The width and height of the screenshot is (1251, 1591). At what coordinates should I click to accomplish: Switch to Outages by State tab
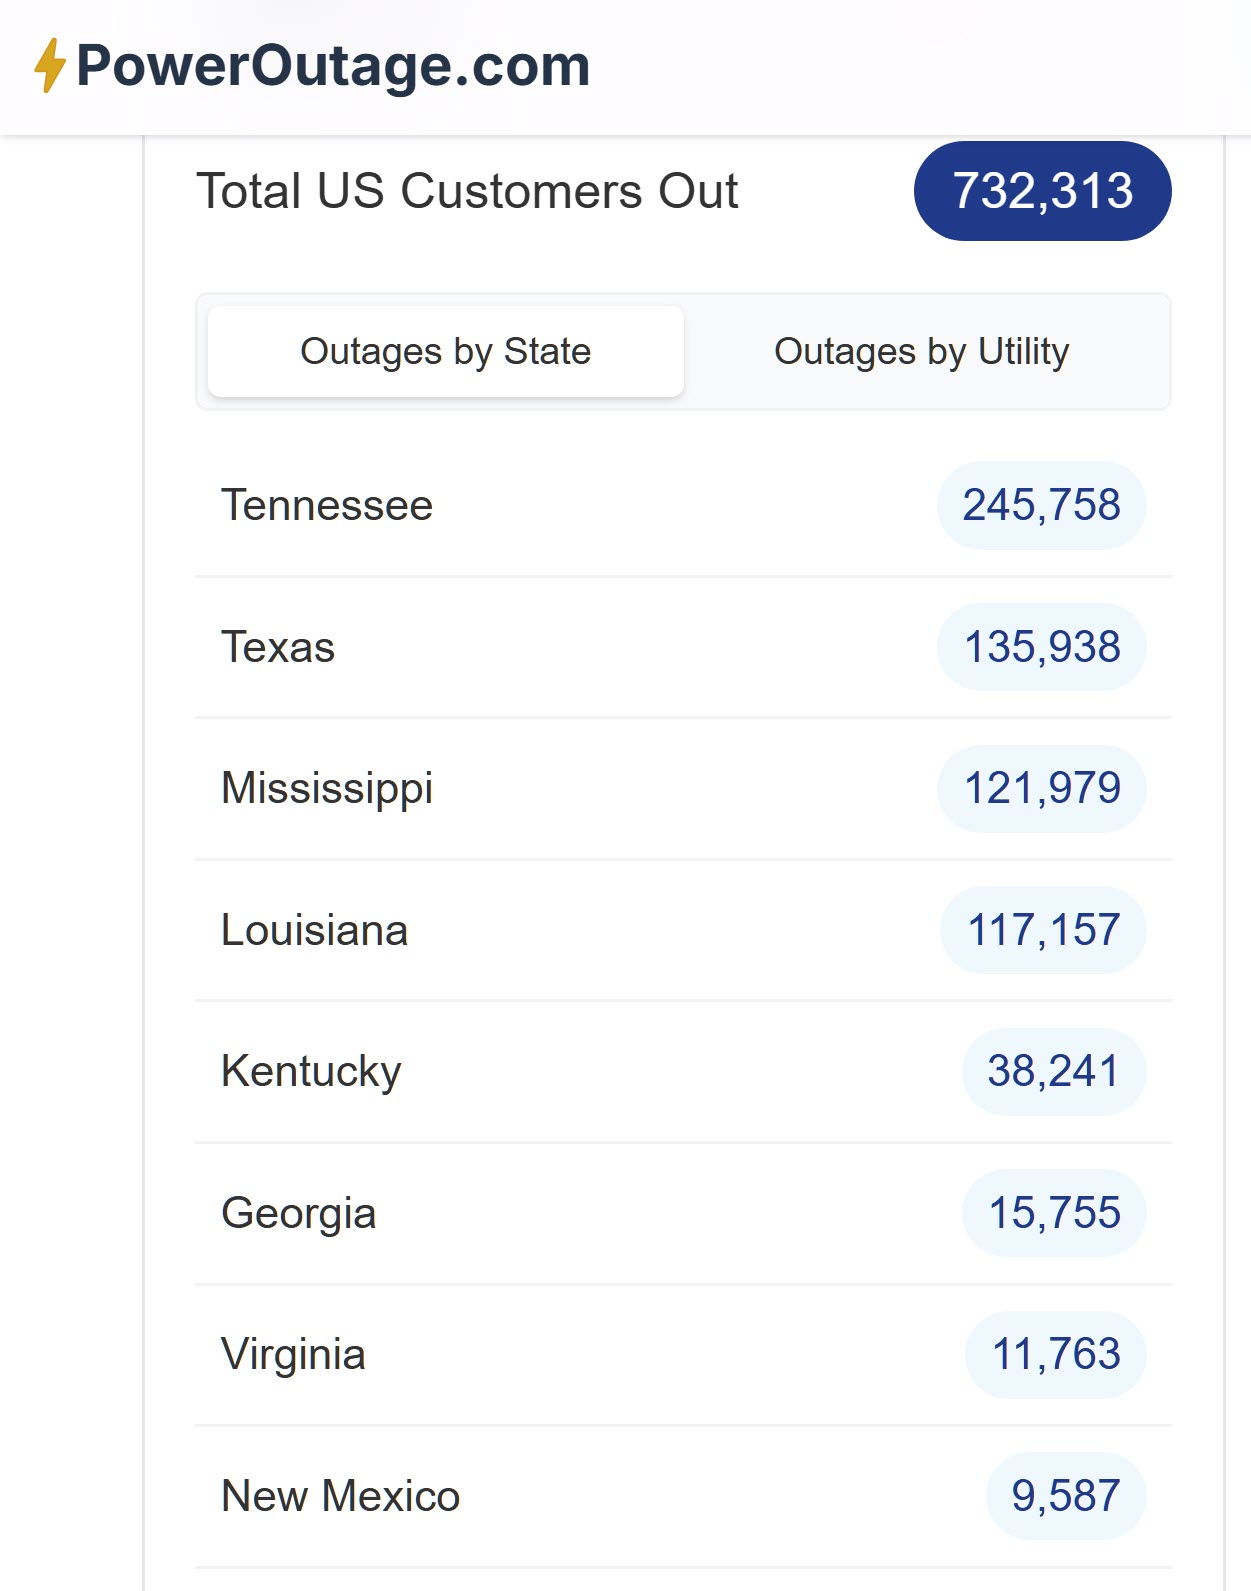[445, 352]
